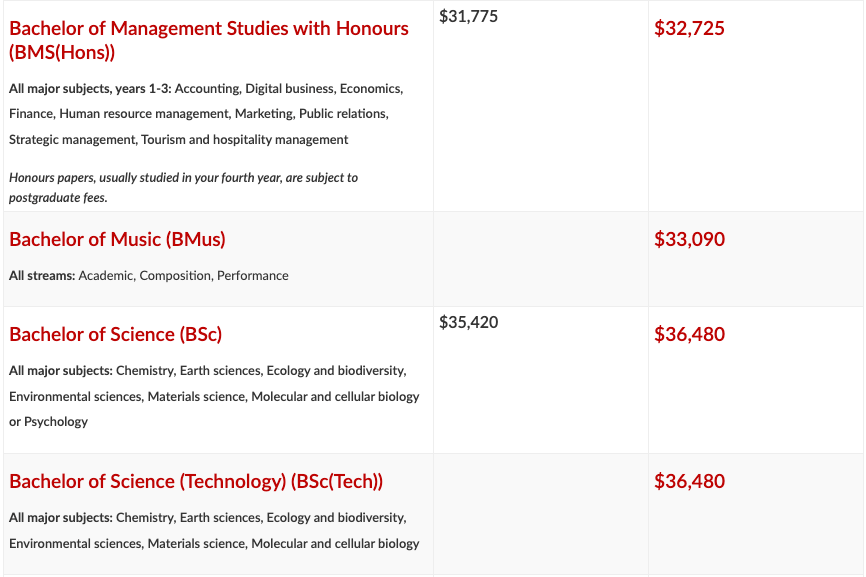Click the 'All major subjects:' label under BSc(Tech)
Screen dimensions: 866x577
tap(61, 518)
